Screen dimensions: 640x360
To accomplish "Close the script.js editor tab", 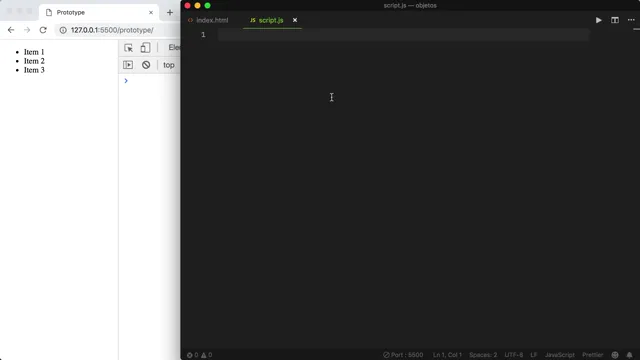I will [x=295, y=20].
